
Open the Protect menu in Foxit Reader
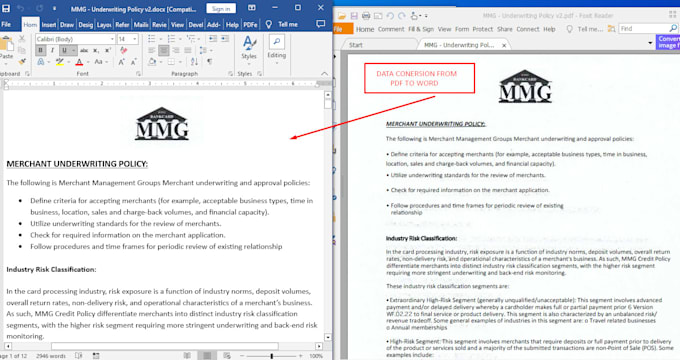(483, 29)
